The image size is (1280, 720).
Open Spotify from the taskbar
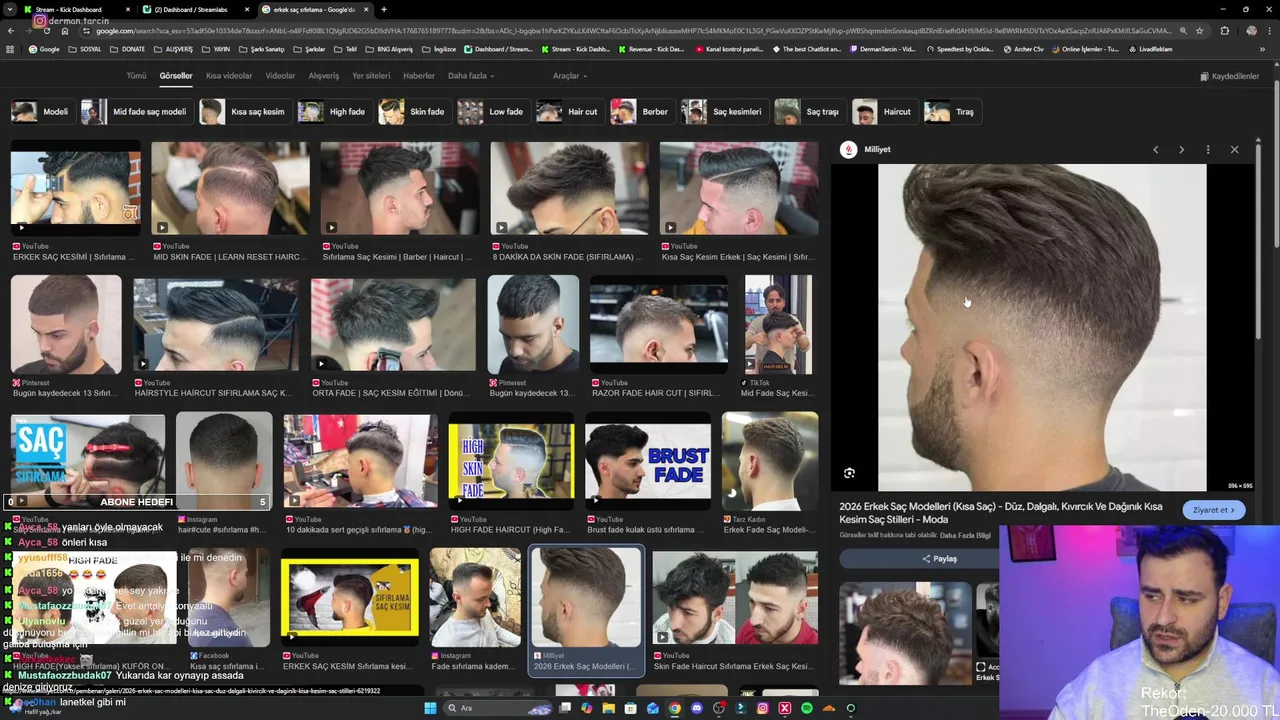807,708
